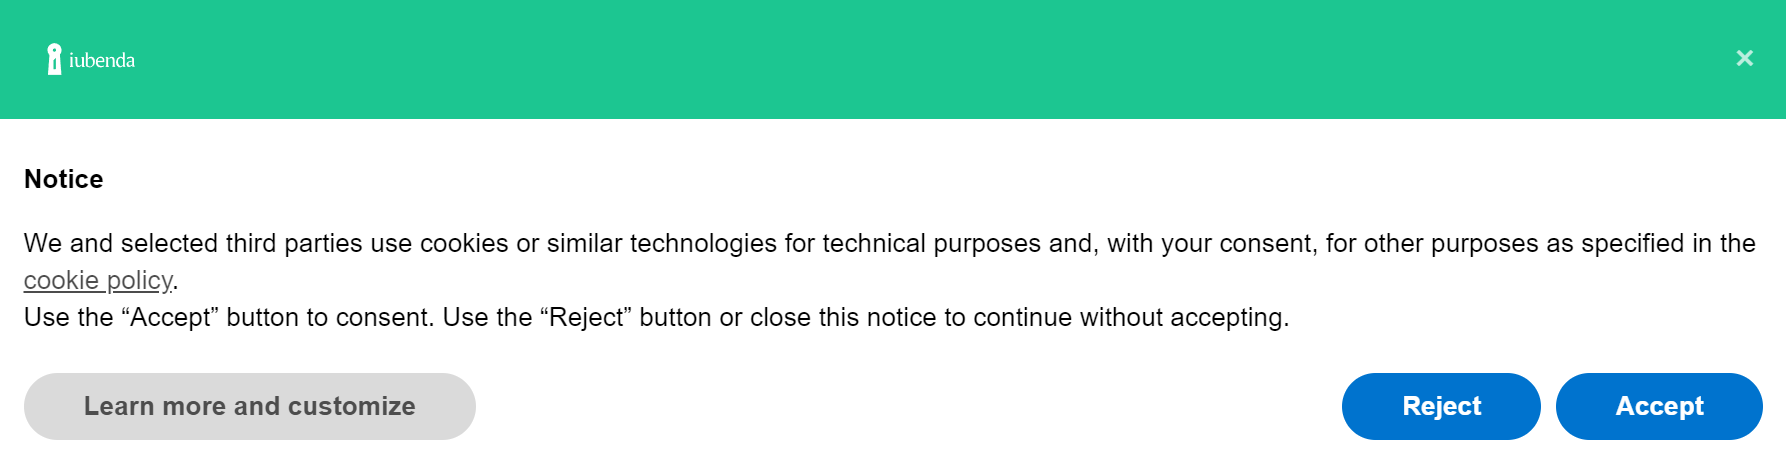Image resolution: width=1786 pixels, height=472 pixels.
Task: Click the iubenda keyhole logo icon
Action: tap(54, 59)
